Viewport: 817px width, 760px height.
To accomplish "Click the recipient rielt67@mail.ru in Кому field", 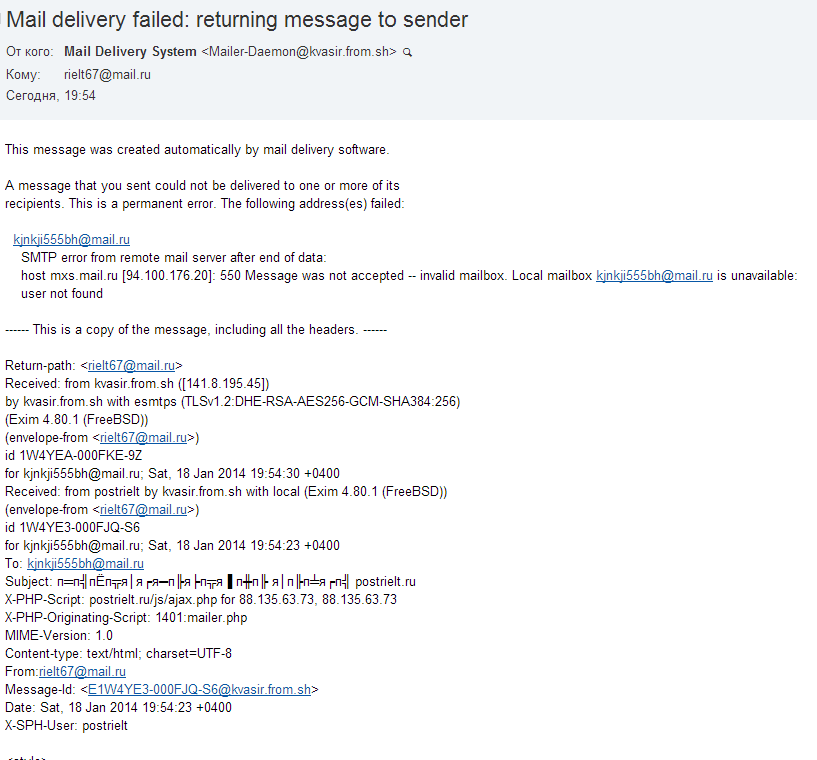I will 107,74.
